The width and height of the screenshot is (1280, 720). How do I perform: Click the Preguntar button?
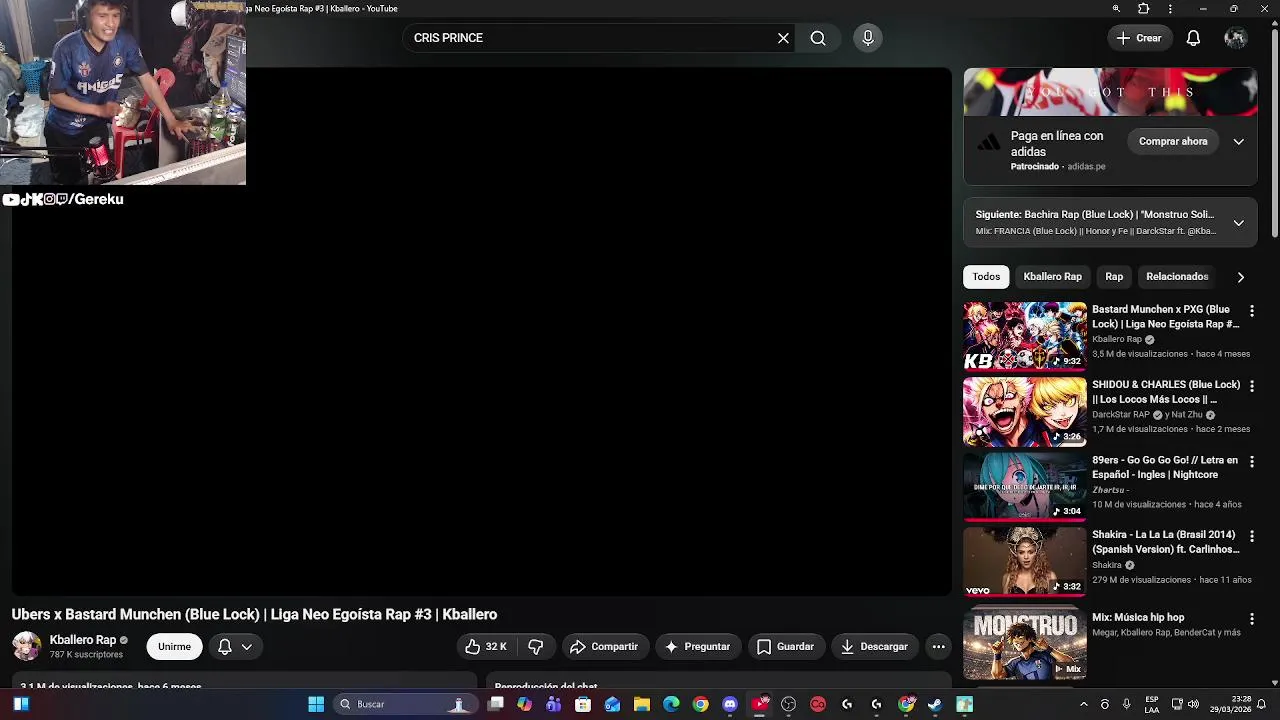pos(697,646)
